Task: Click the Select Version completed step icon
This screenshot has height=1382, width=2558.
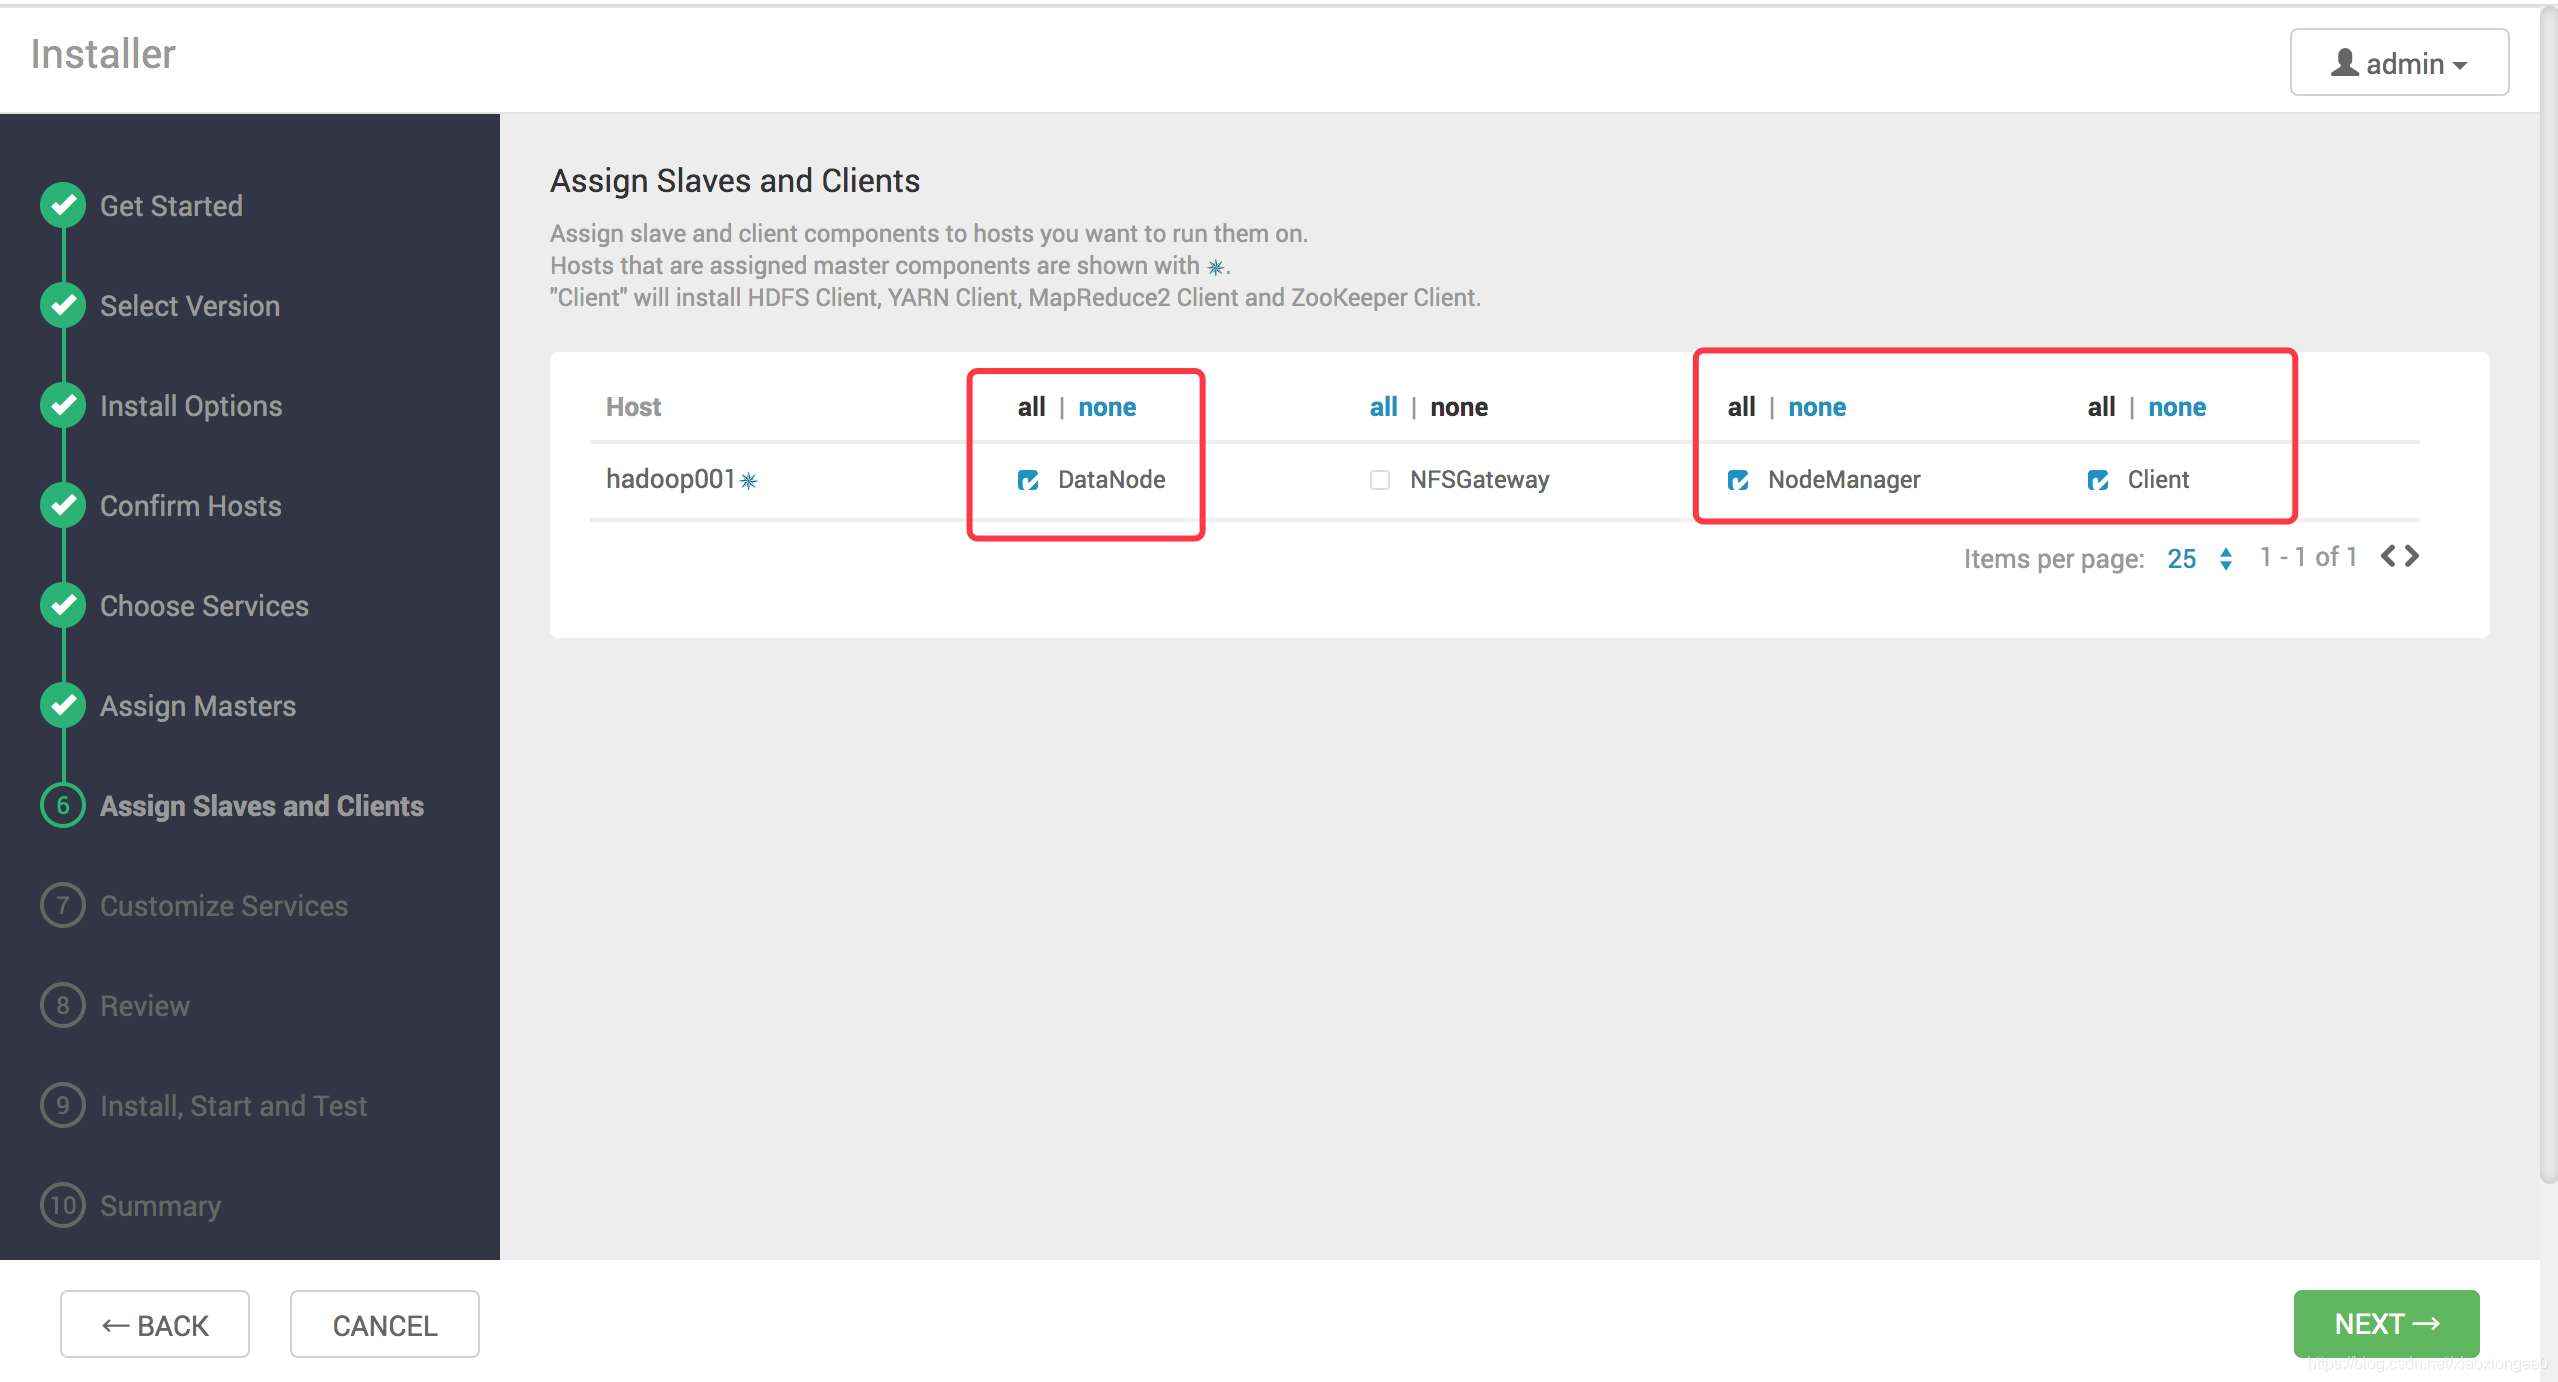Action: pos(63,305)
